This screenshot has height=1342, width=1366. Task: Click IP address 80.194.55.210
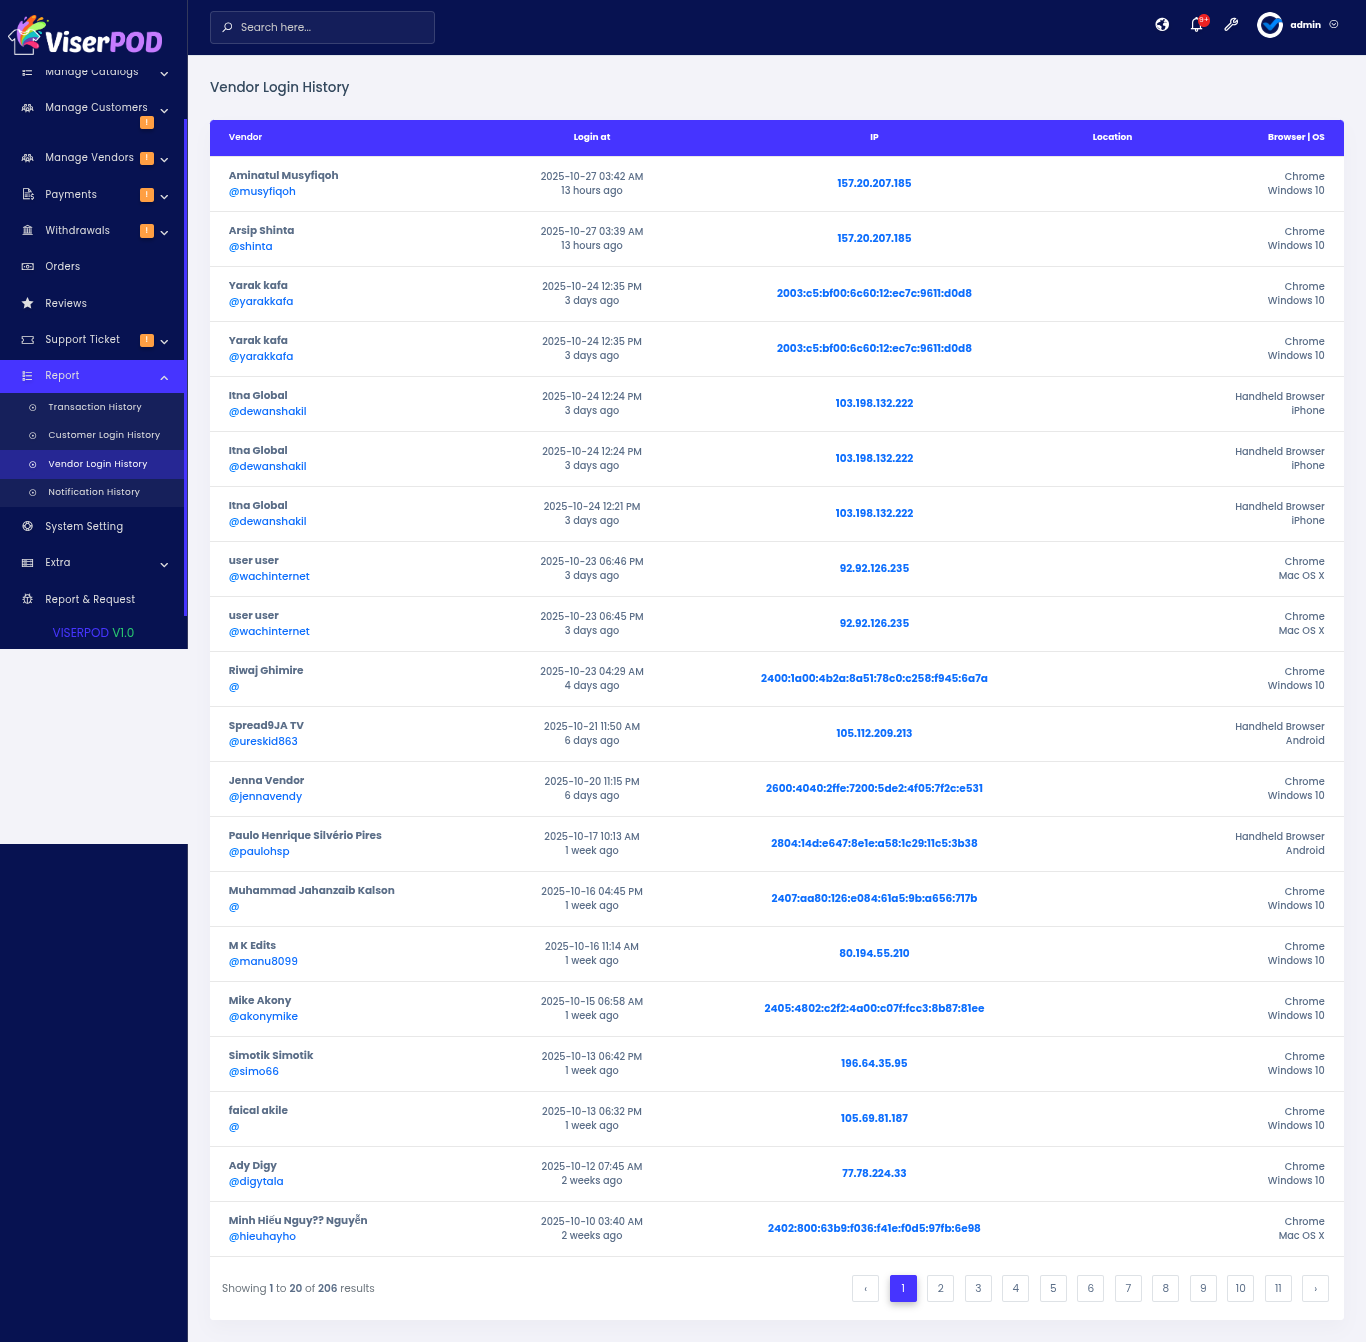tap(874, 954)
